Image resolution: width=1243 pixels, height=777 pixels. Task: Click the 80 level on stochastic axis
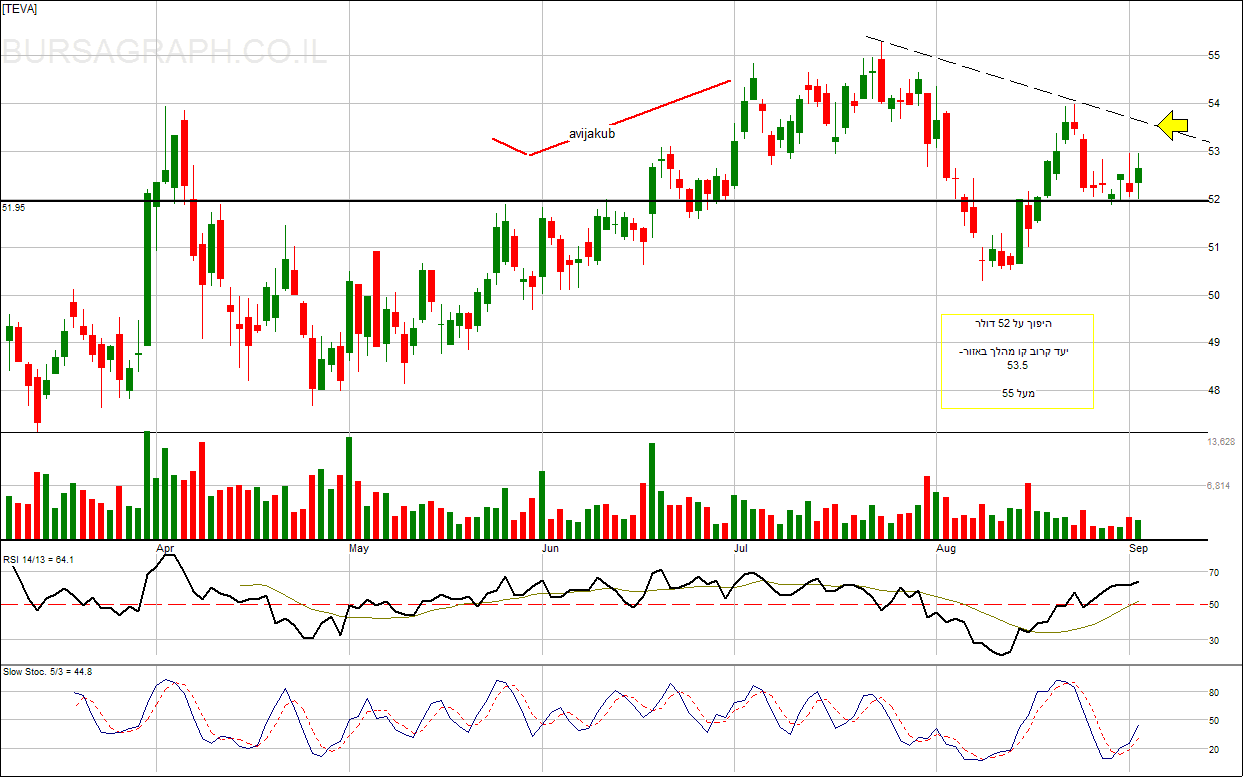[x=1213, y=692]
